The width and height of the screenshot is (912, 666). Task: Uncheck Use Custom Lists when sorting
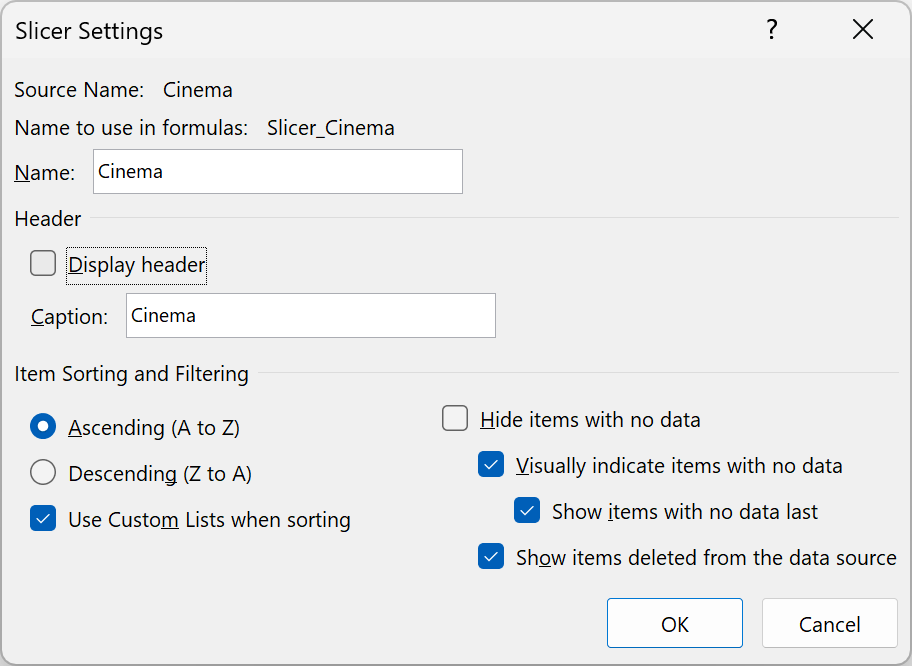coord(43,518)
